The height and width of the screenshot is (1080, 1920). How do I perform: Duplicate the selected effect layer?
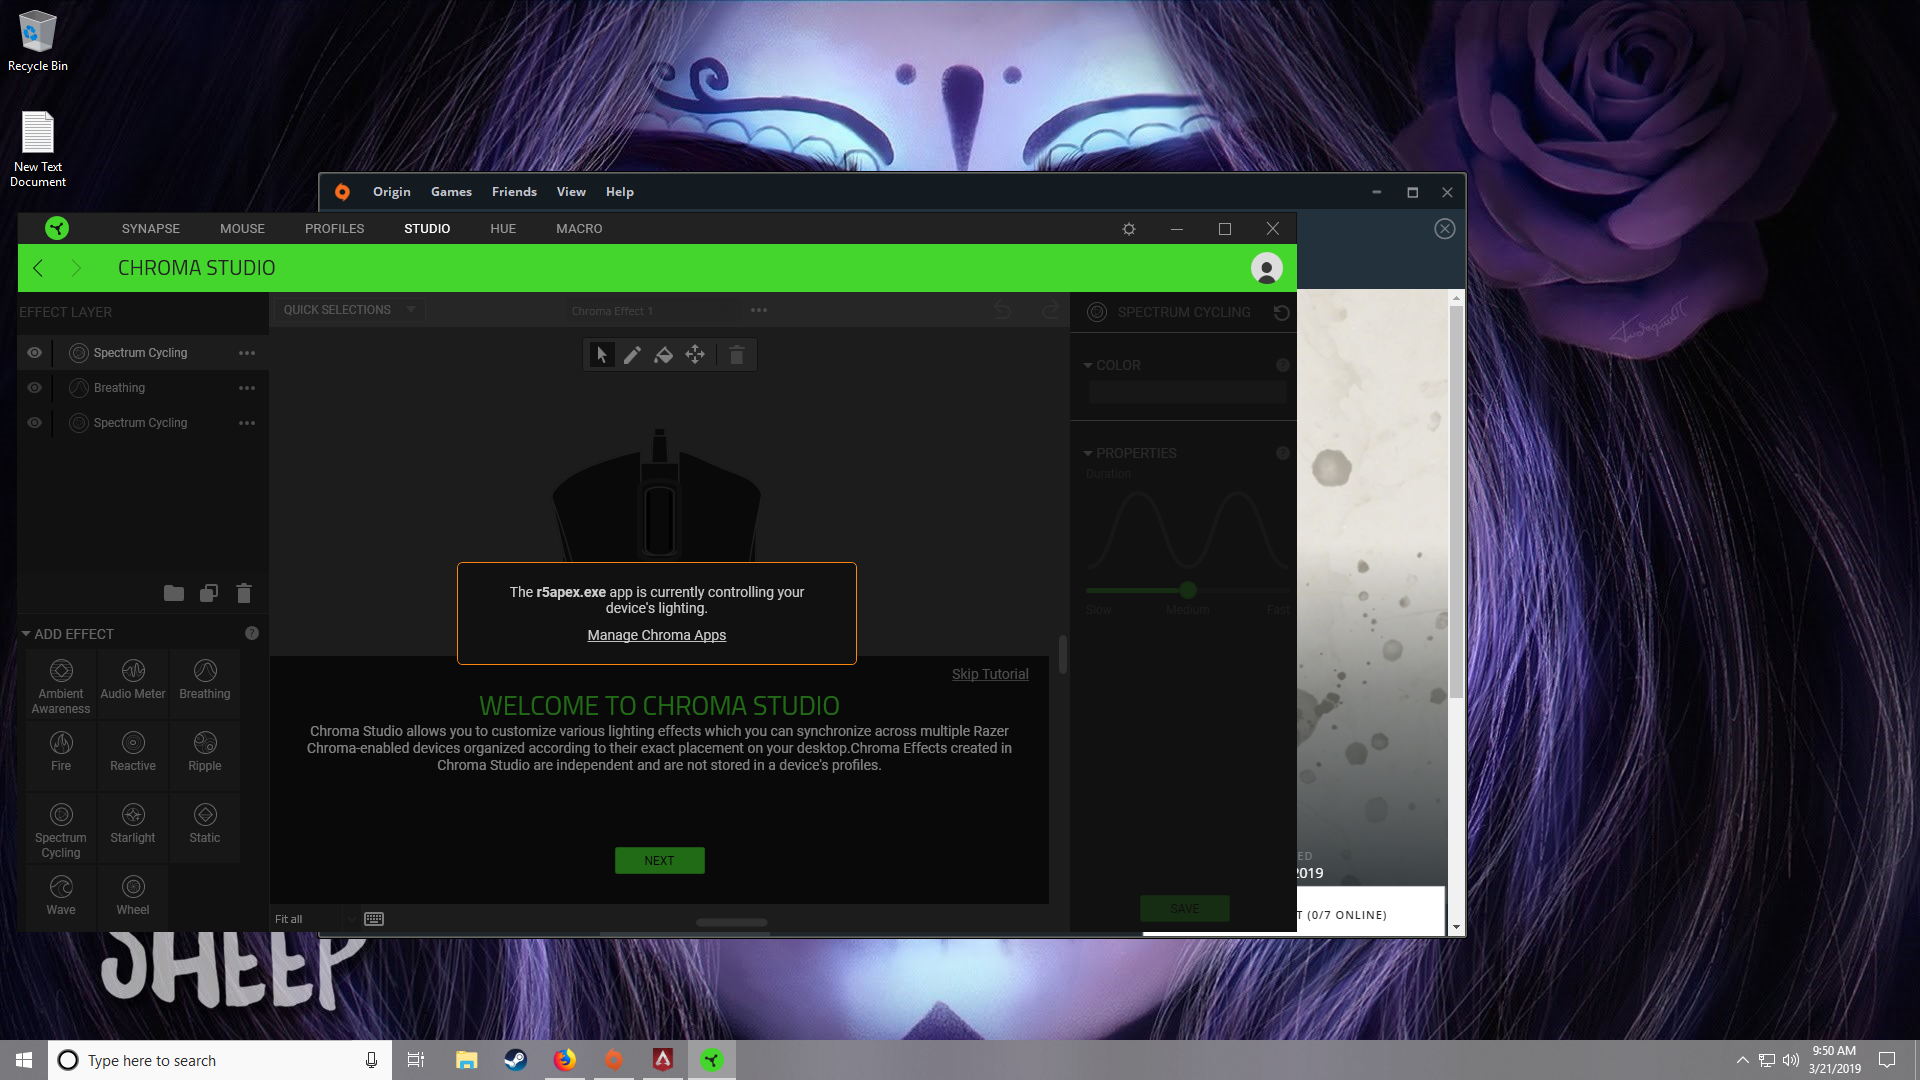coord(209,593)
